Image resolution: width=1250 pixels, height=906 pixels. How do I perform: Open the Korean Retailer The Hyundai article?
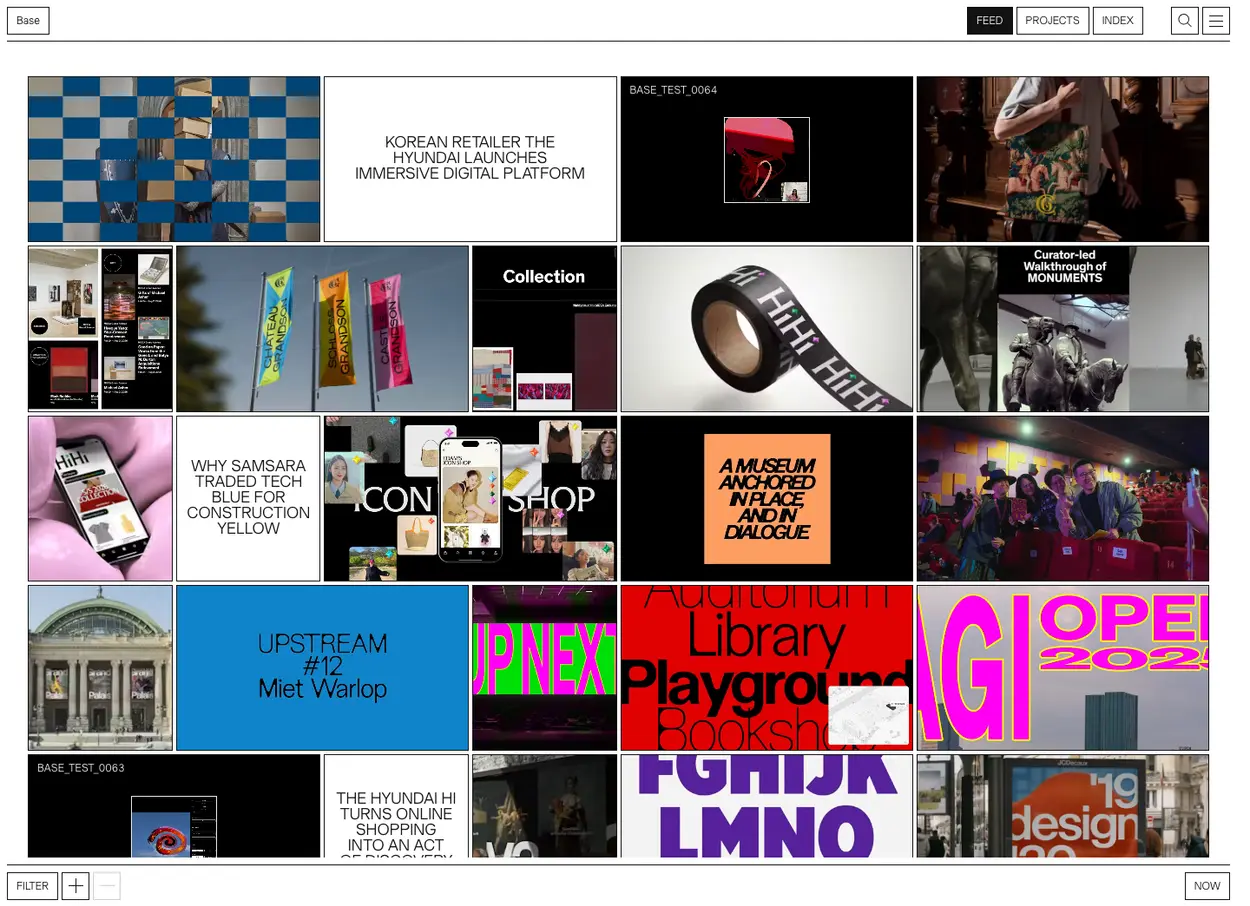pyautogui.click(x=470, y=159)
